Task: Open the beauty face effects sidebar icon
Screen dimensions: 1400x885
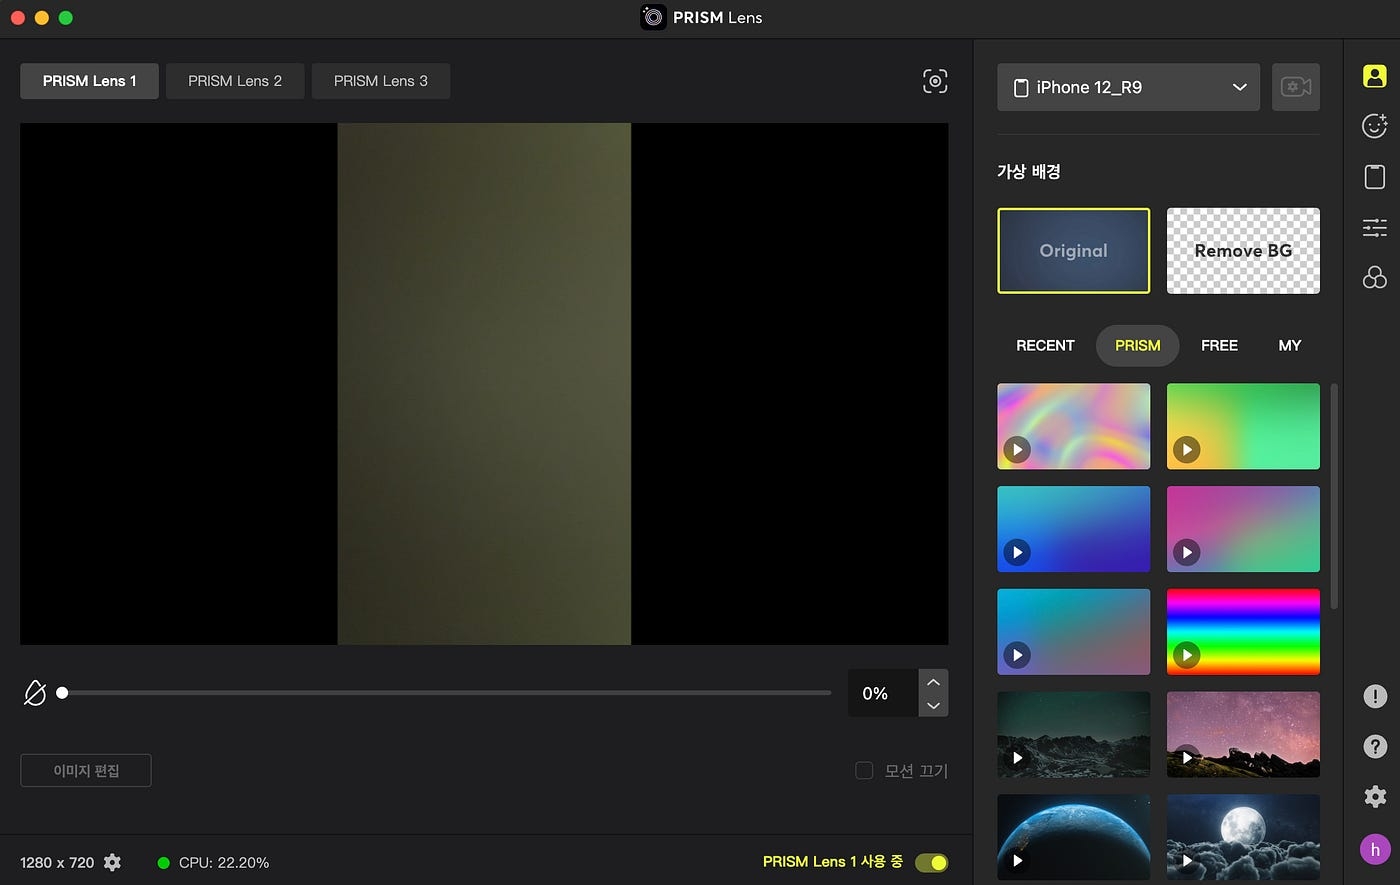Action: click(1375, 126)
